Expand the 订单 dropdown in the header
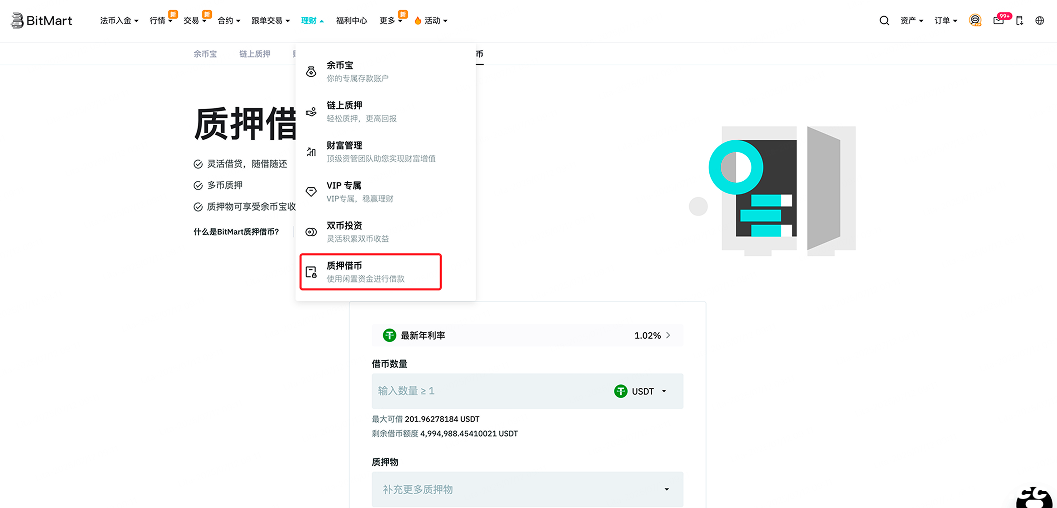This screenshot has width=1057, height=508. (x=945, y=20)
